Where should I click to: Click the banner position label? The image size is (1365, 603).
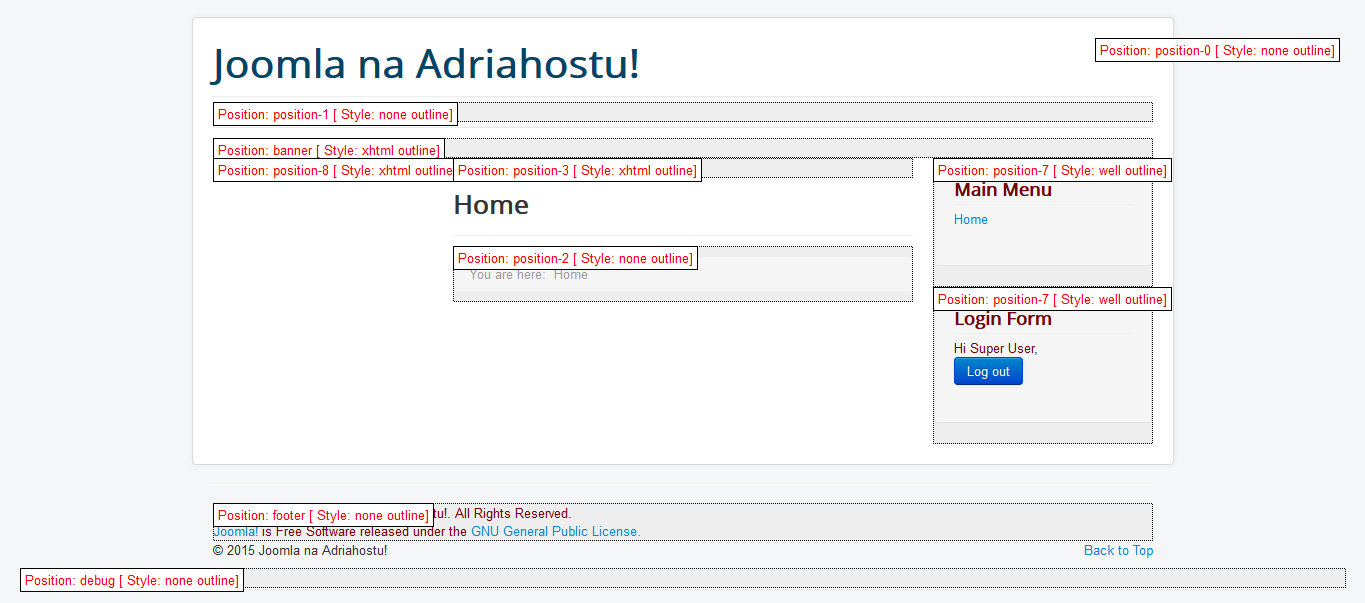click(328, 150)
